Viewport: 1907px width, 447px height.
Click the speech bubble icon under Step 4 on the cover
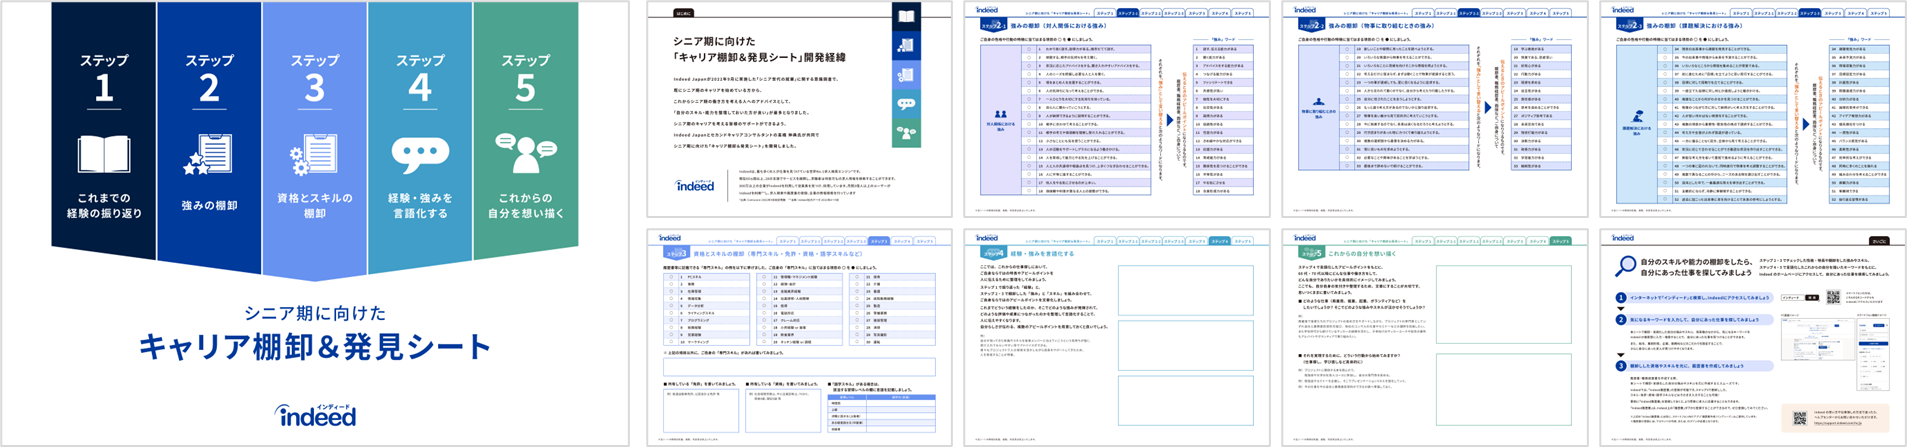point(420,155)
